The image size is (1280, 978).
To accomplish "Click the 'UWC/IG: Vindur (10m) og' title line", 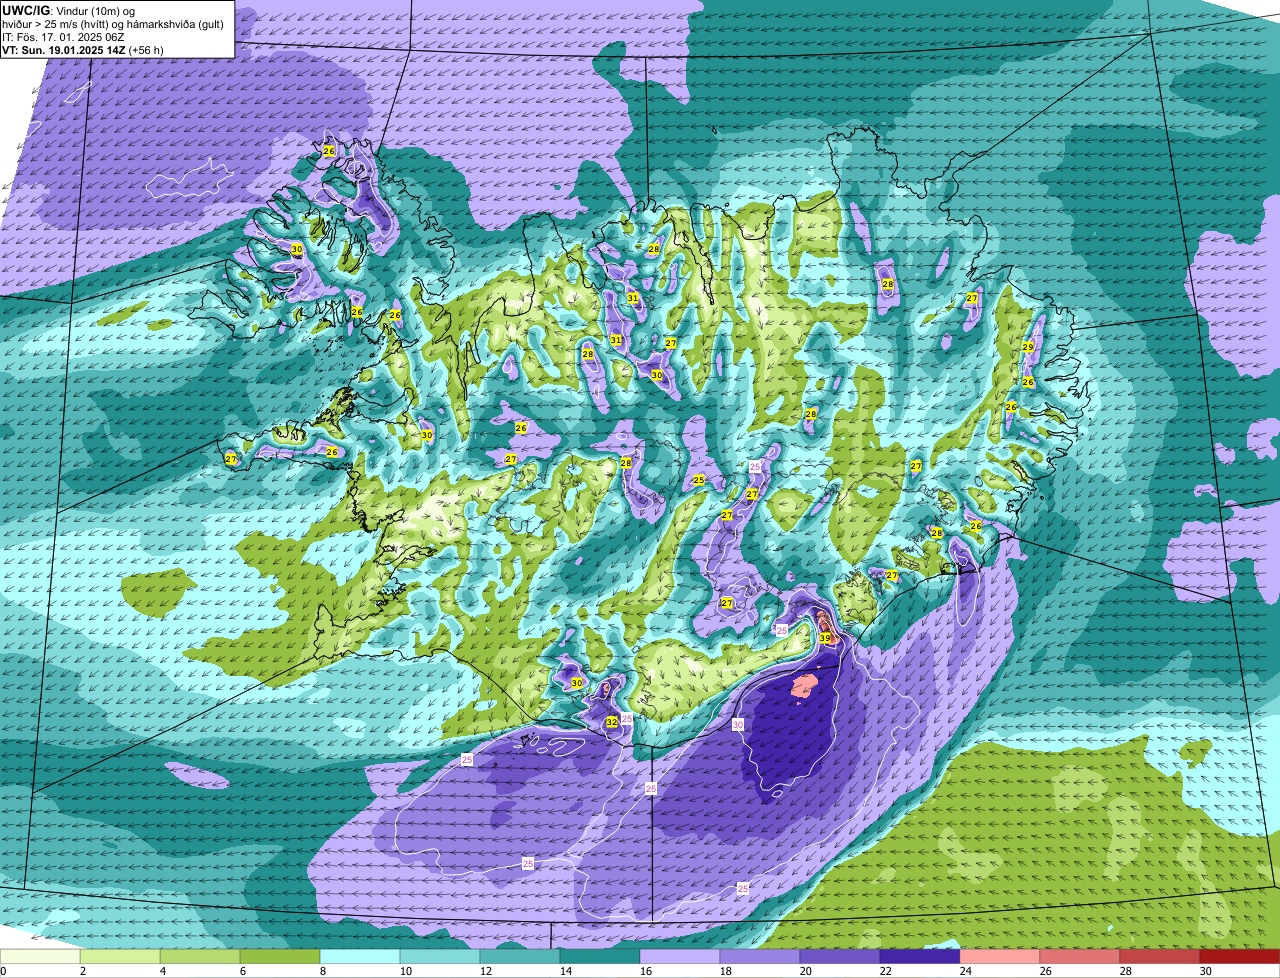I will pyautogui.click(x=69, y=10).
